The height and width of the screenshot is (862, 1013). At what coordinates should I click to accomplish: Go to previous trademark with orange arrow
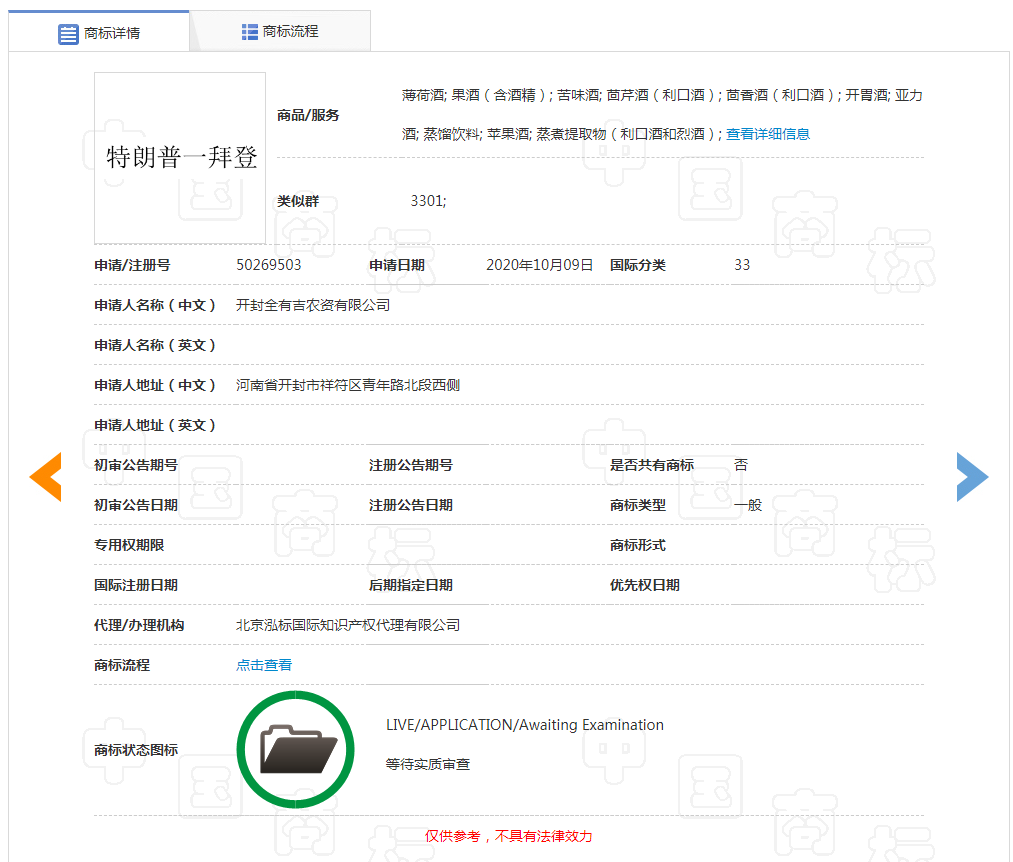coord(46,477)
